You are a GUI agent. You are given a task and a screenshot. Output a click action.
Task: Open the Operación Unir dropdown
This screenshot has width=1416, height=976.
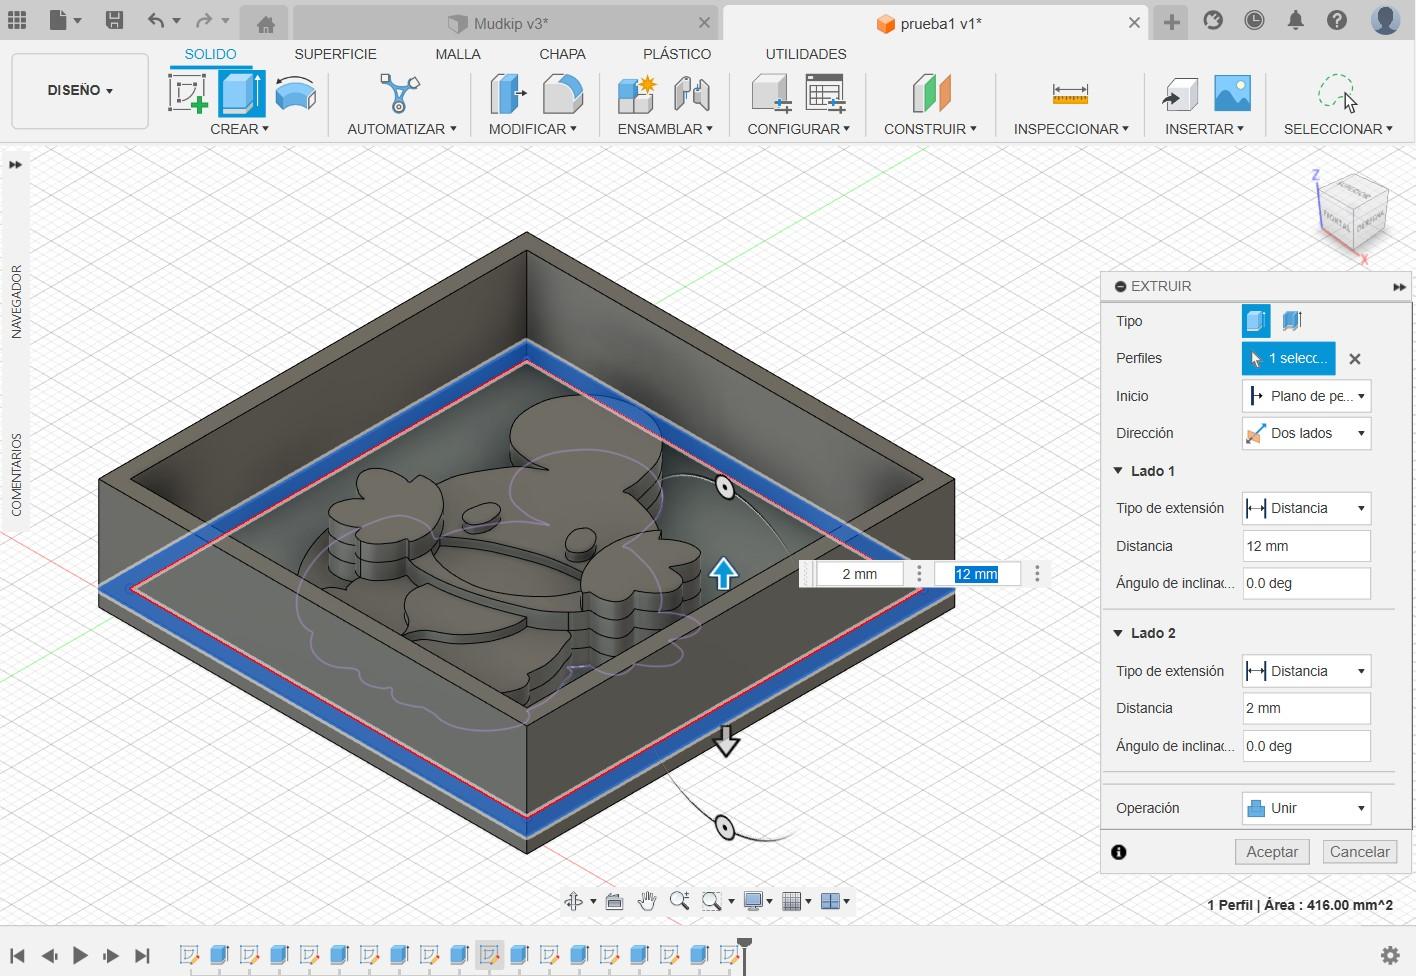click(1306, 808)
